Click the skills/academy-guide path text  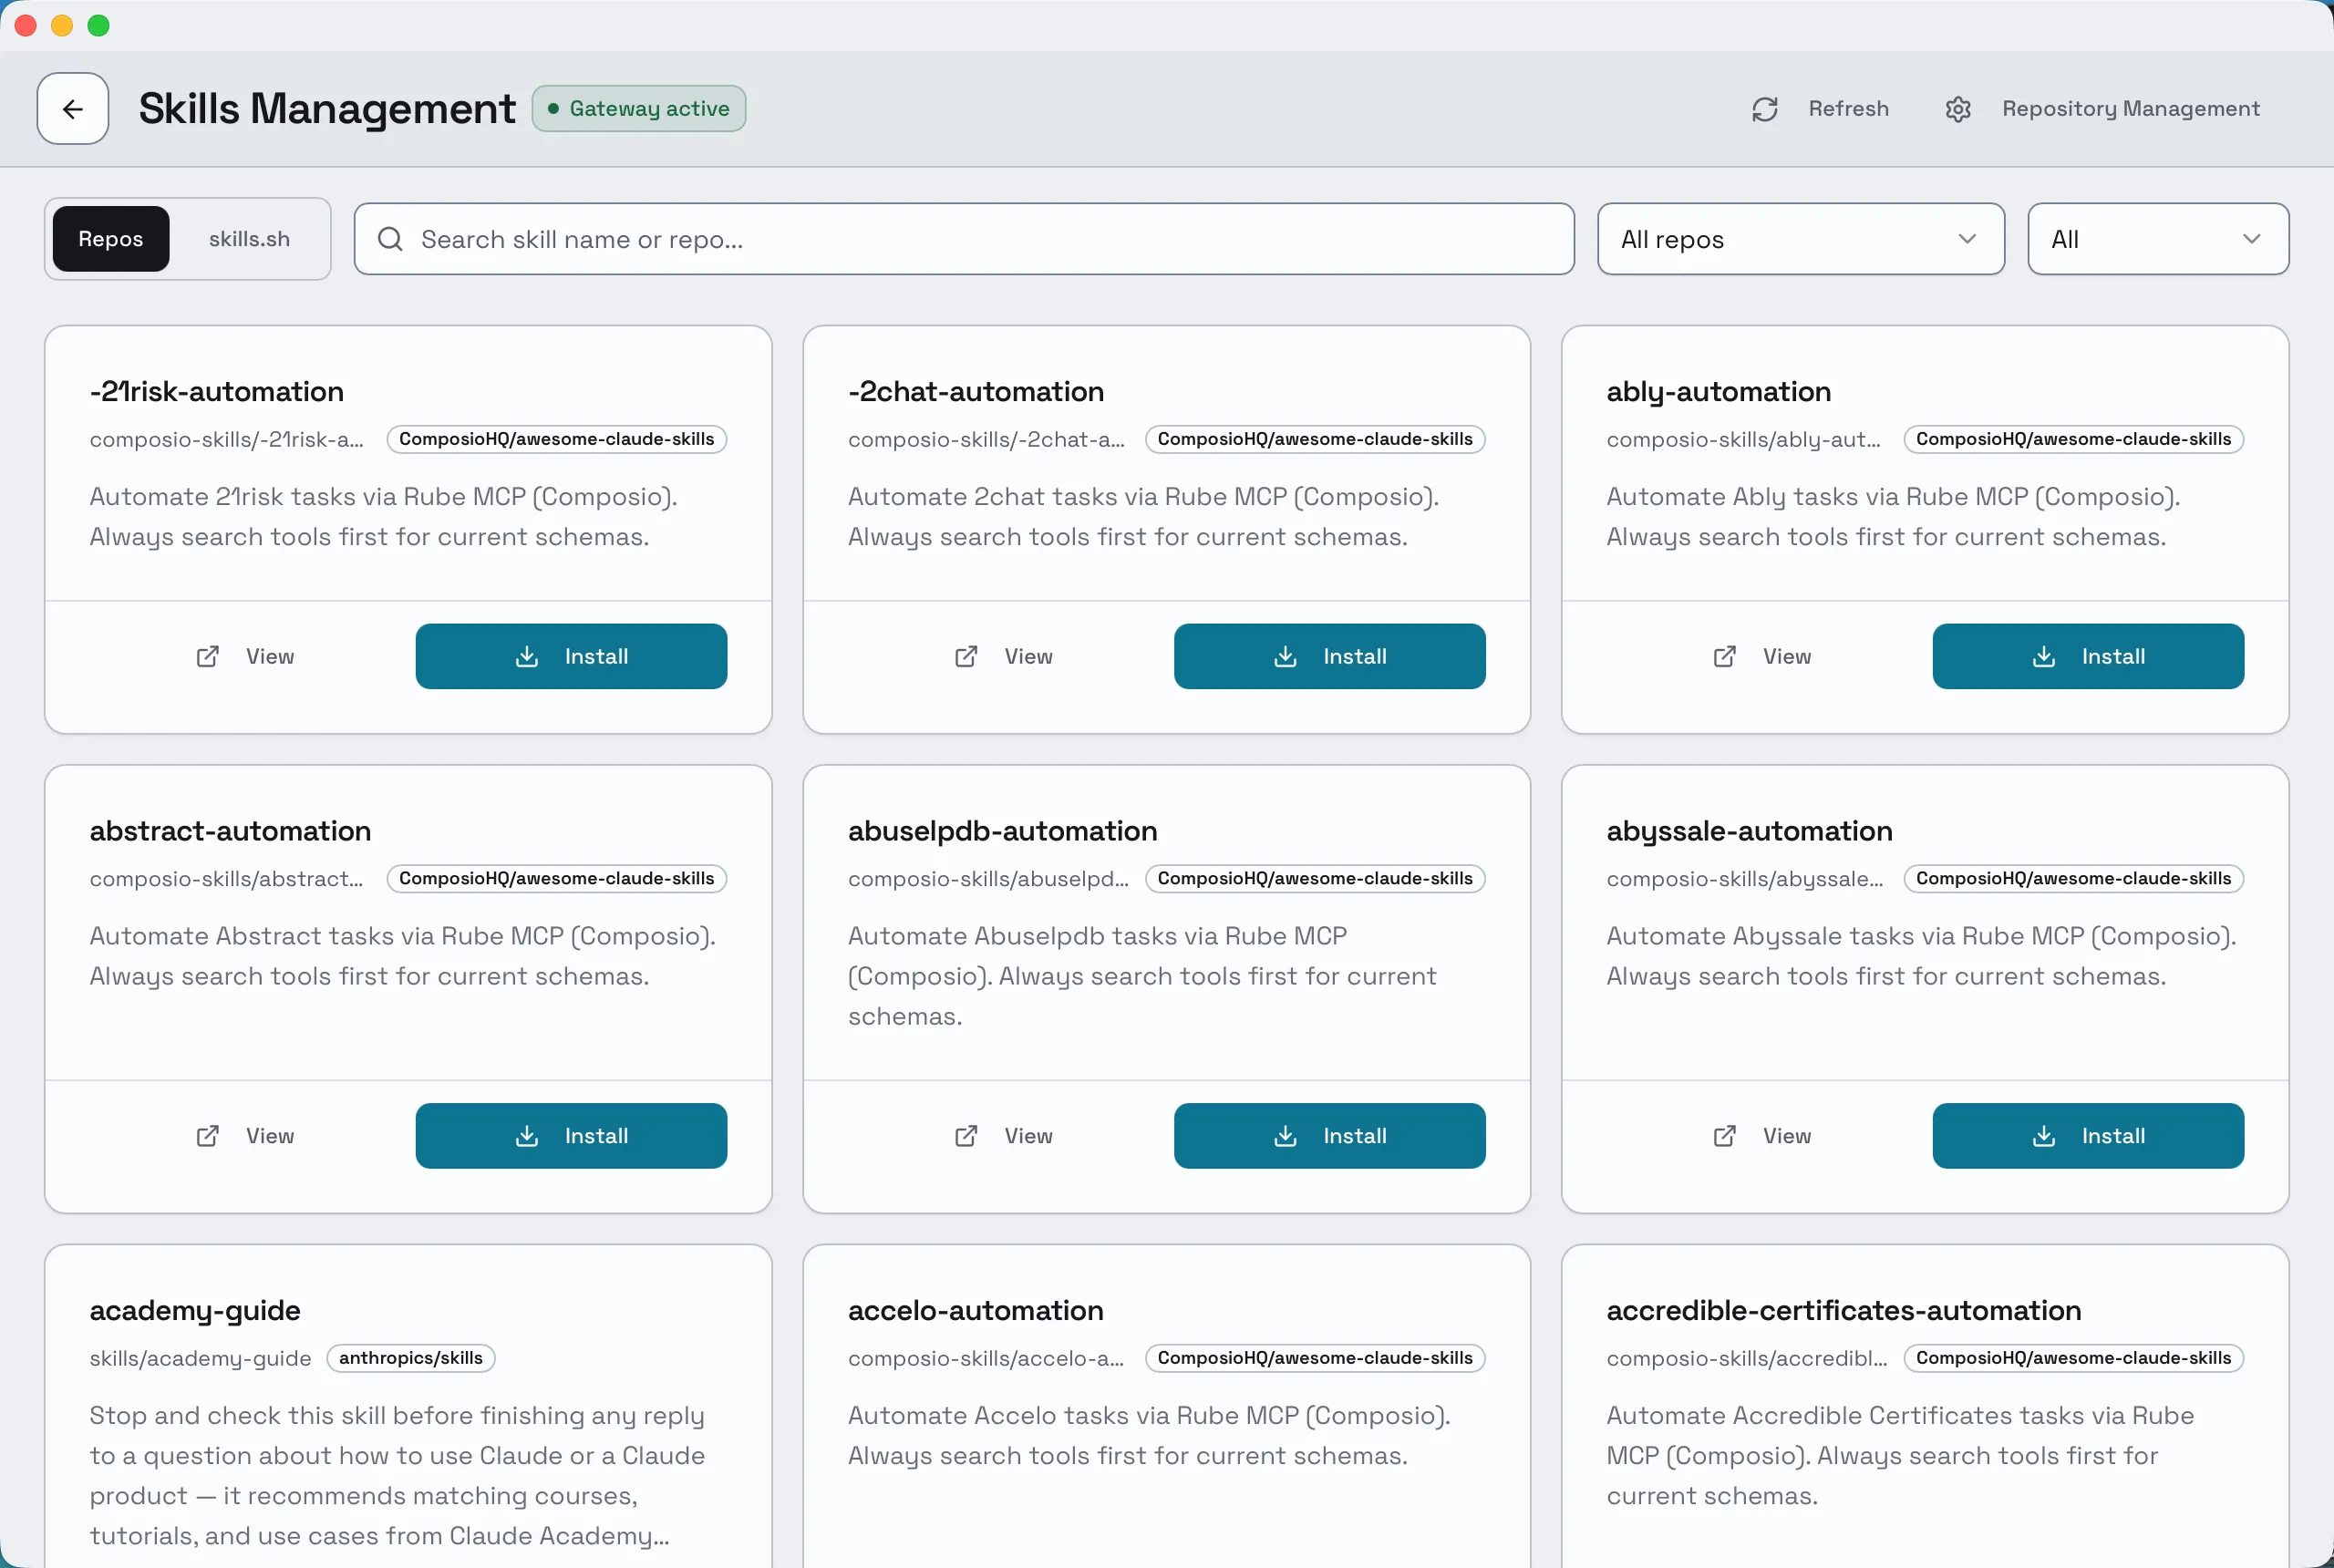(200, 1358)
